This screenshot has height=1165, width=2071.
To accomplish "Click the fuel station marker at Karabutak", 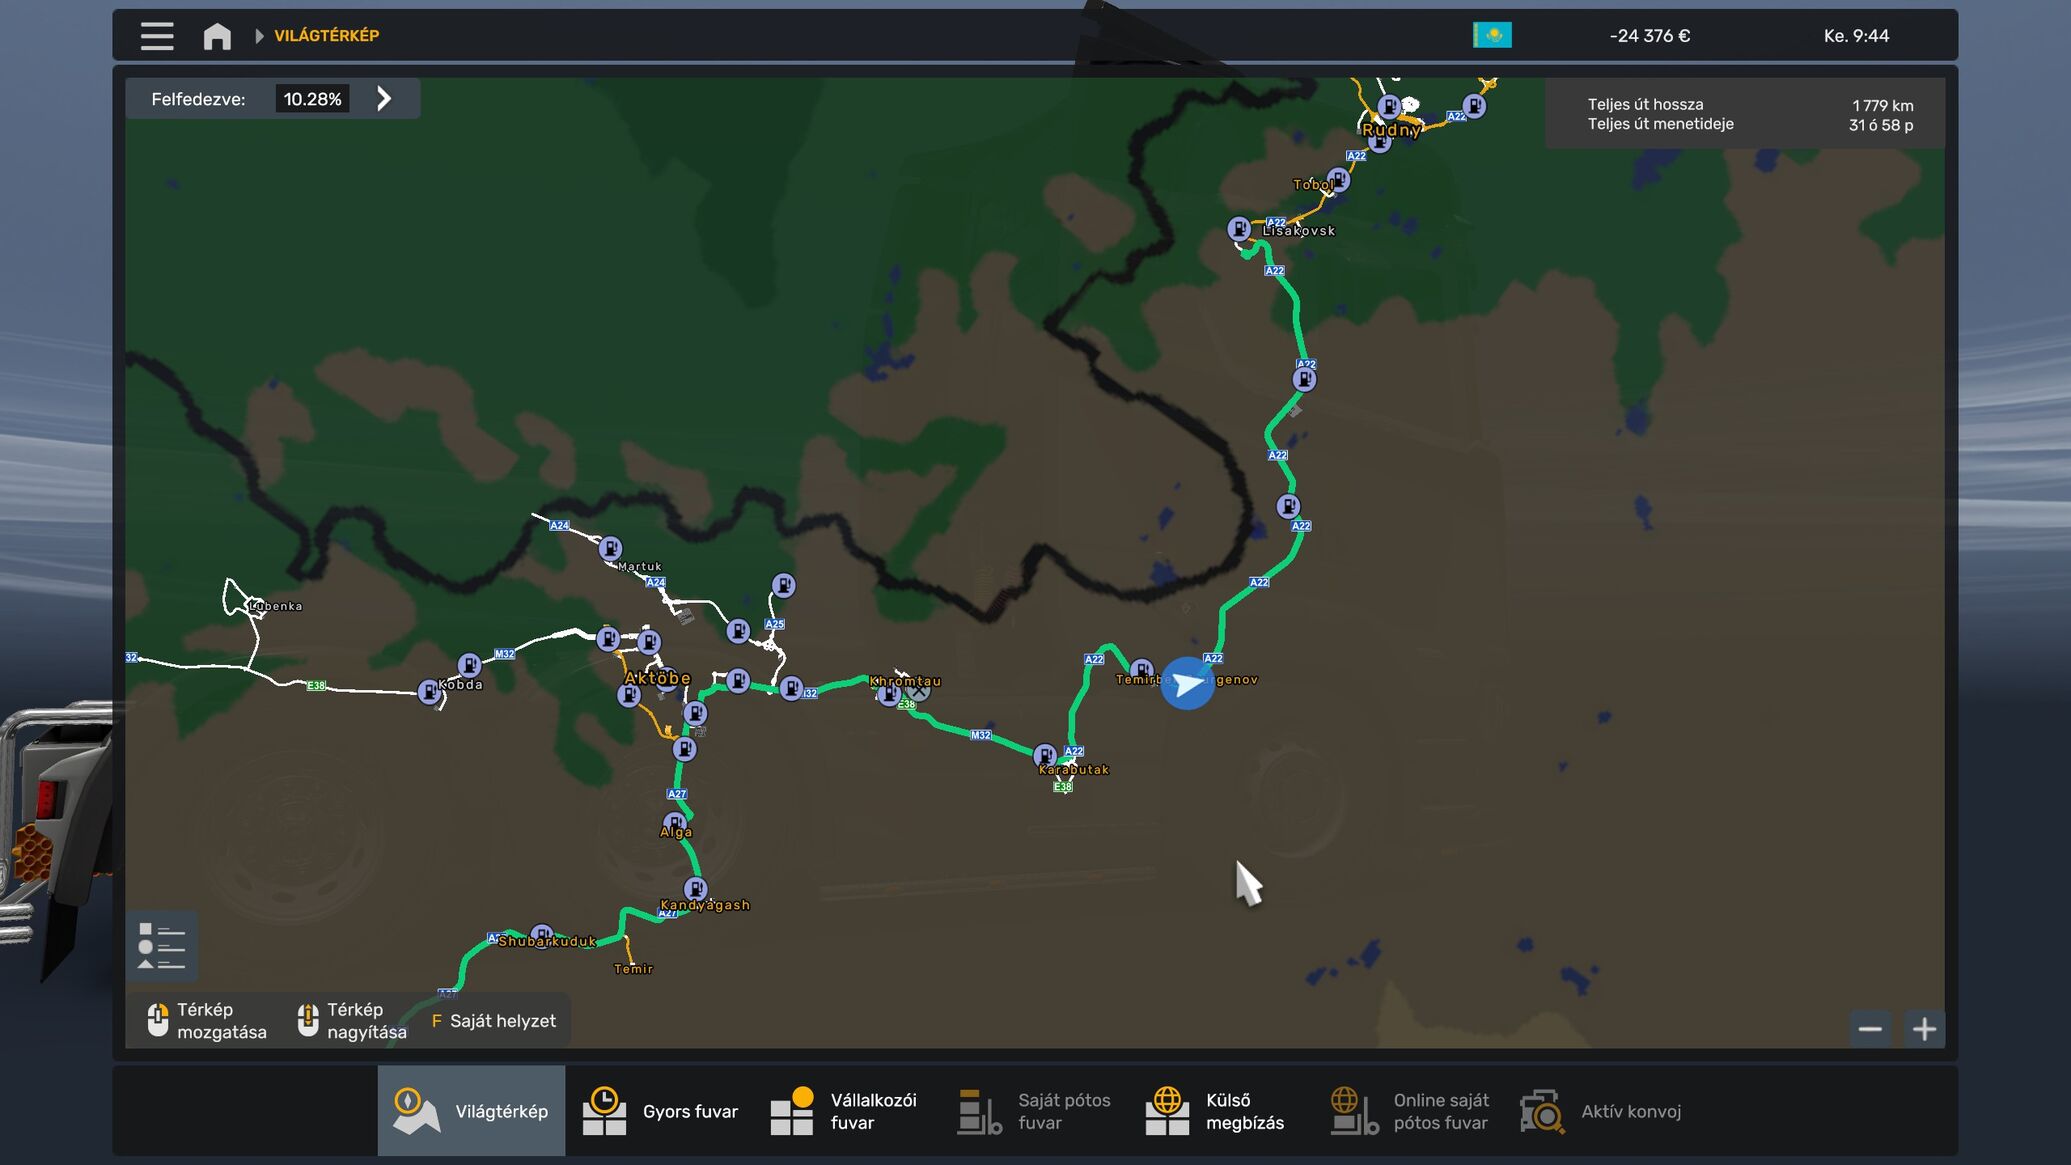I will point(1045,755).
